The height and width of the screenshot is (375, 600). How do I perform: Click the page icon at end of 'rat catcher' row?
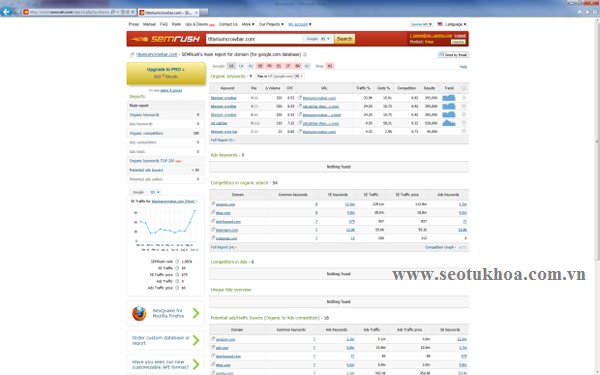(x=463, y=123)
